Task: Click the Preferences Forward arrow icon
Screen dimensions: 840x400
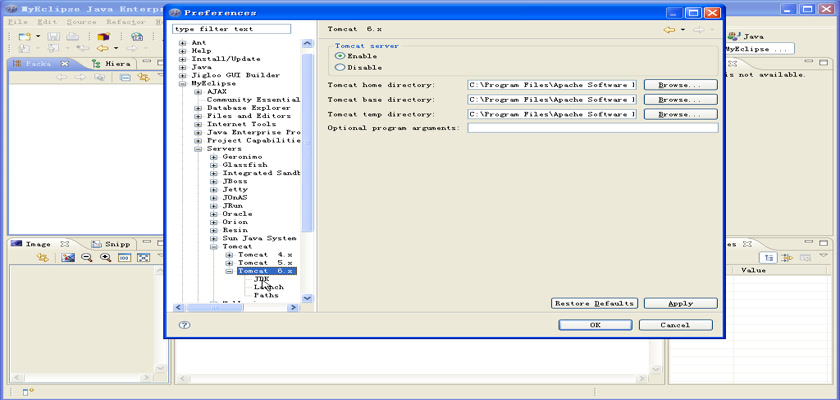Action: coord(698,29)
